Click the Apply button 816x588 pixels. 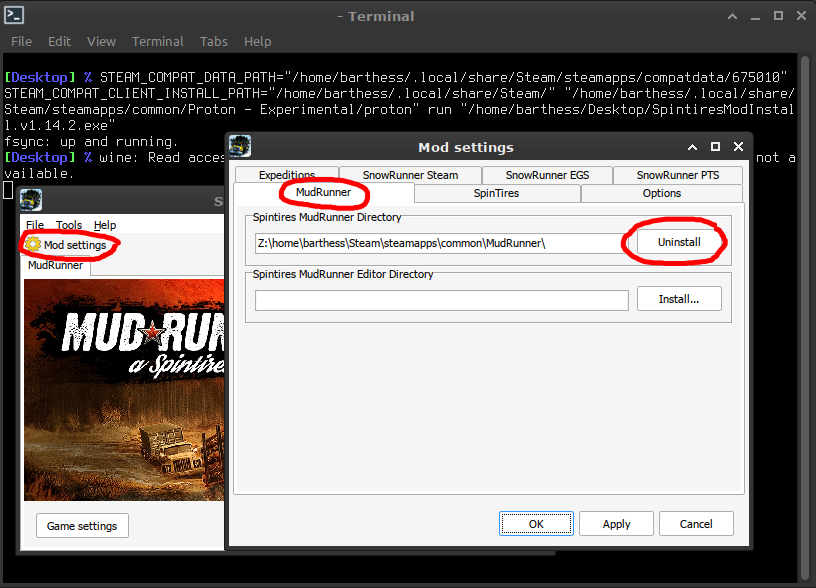(616, 523)
